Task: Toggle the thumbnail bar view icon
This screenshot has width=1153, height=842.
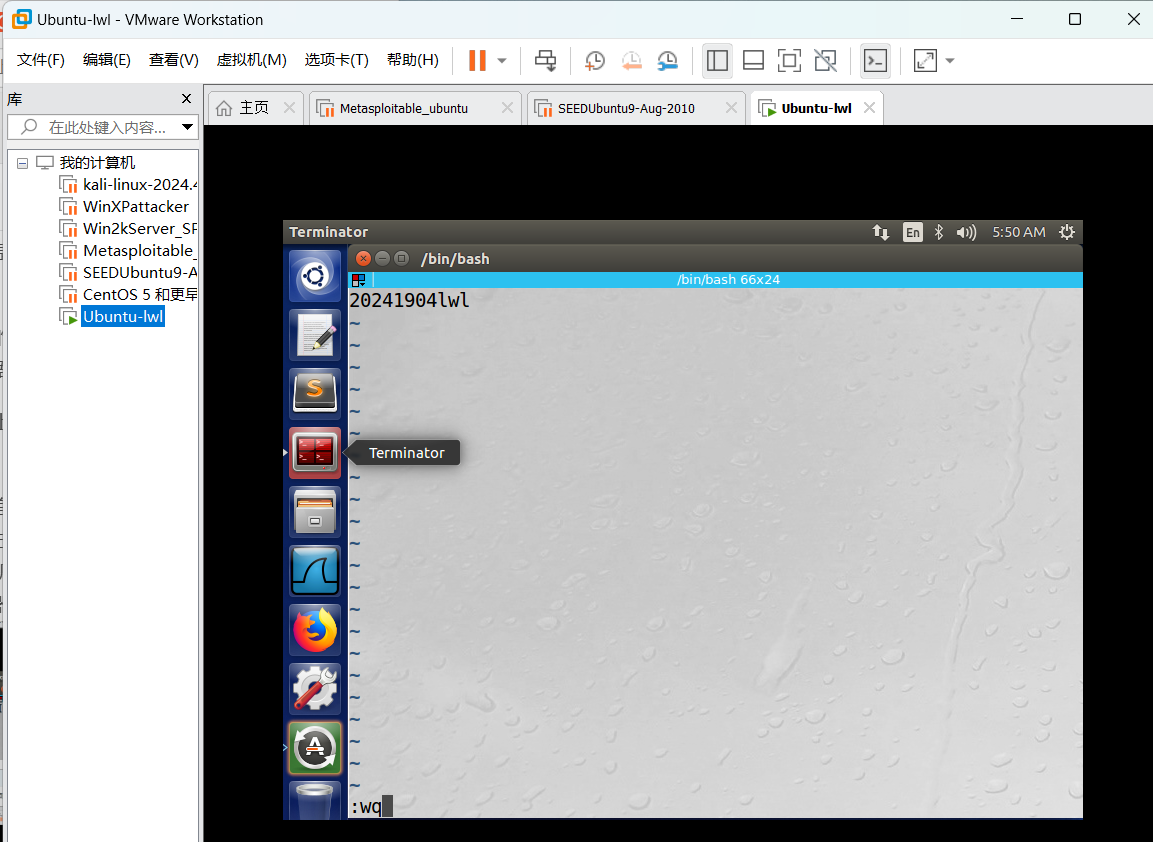Action: (753, 60)
